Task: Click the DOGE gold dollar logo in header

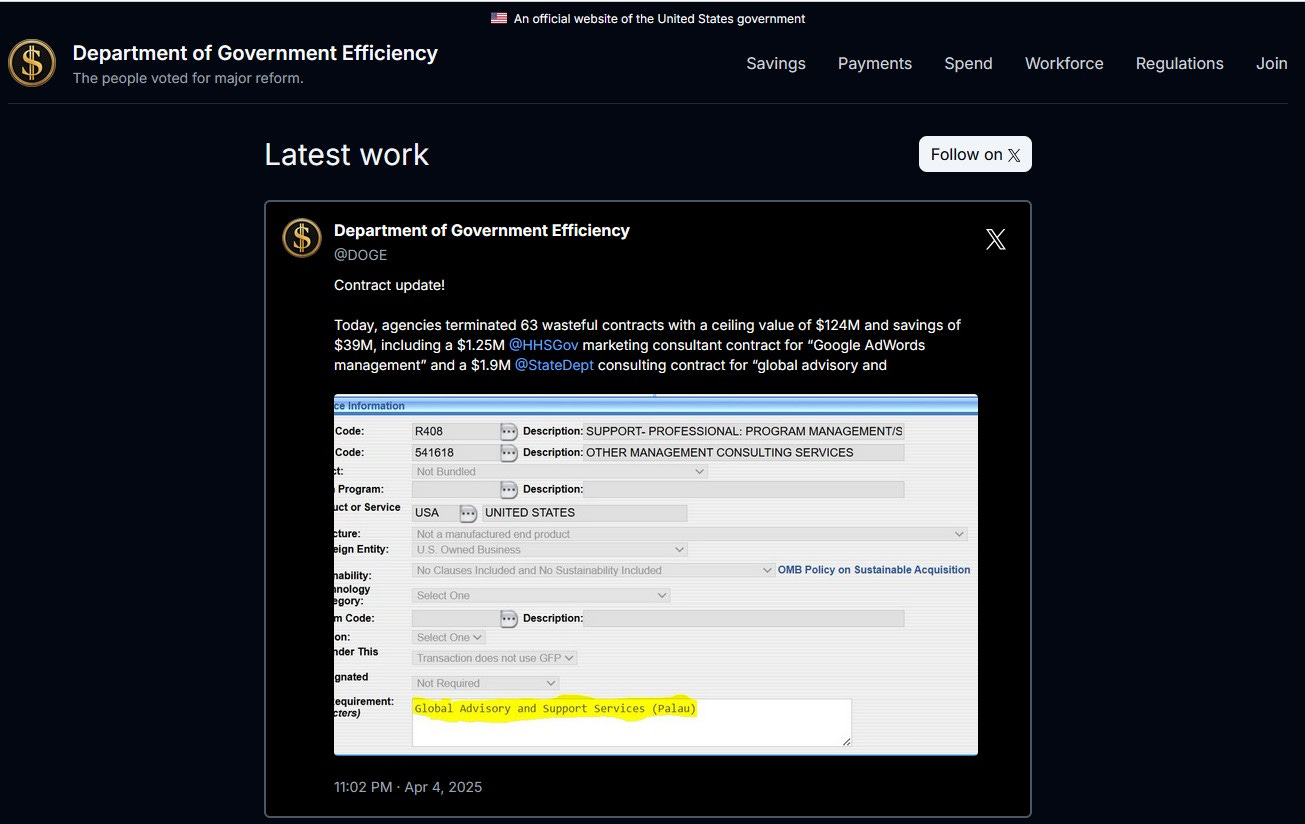Action: [x=32, y=63]
